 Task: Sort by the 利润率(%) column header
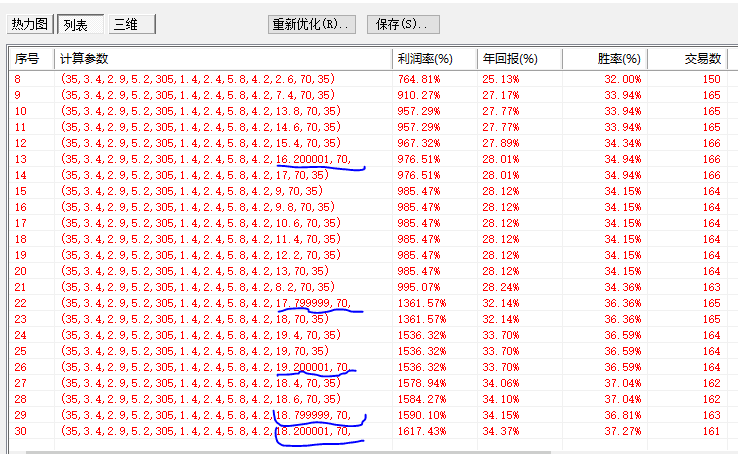435,59
